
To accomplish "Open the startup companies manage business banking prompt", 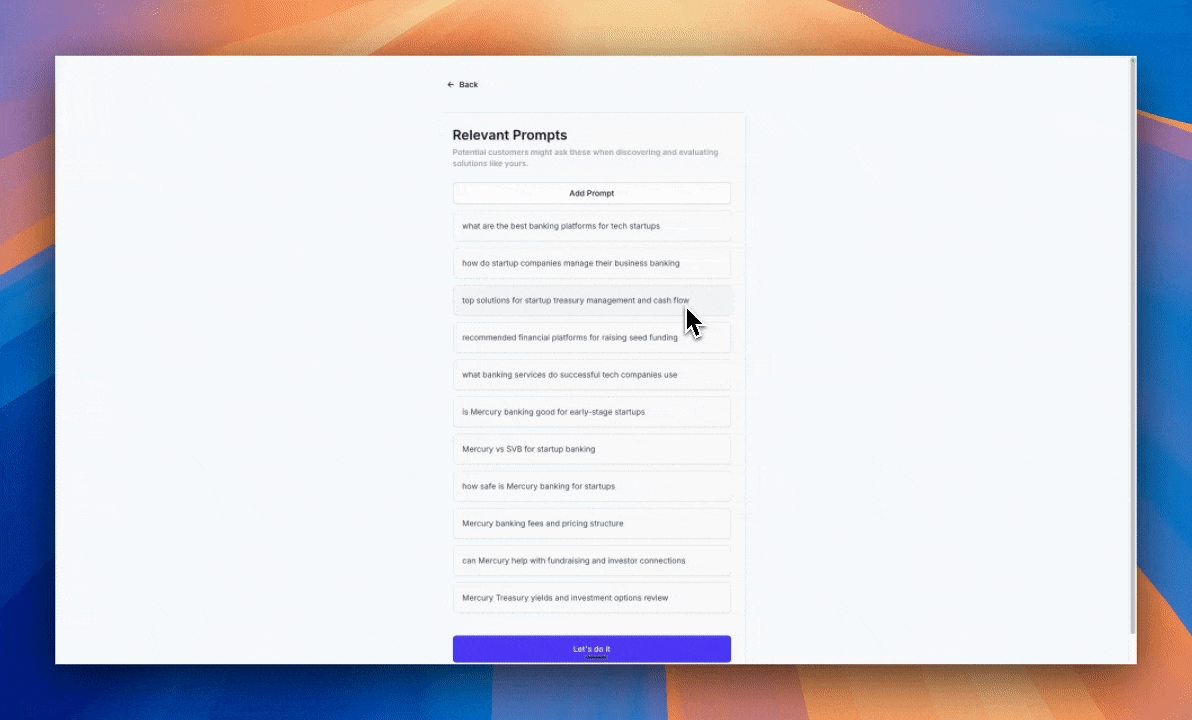I will pos(591,263).
